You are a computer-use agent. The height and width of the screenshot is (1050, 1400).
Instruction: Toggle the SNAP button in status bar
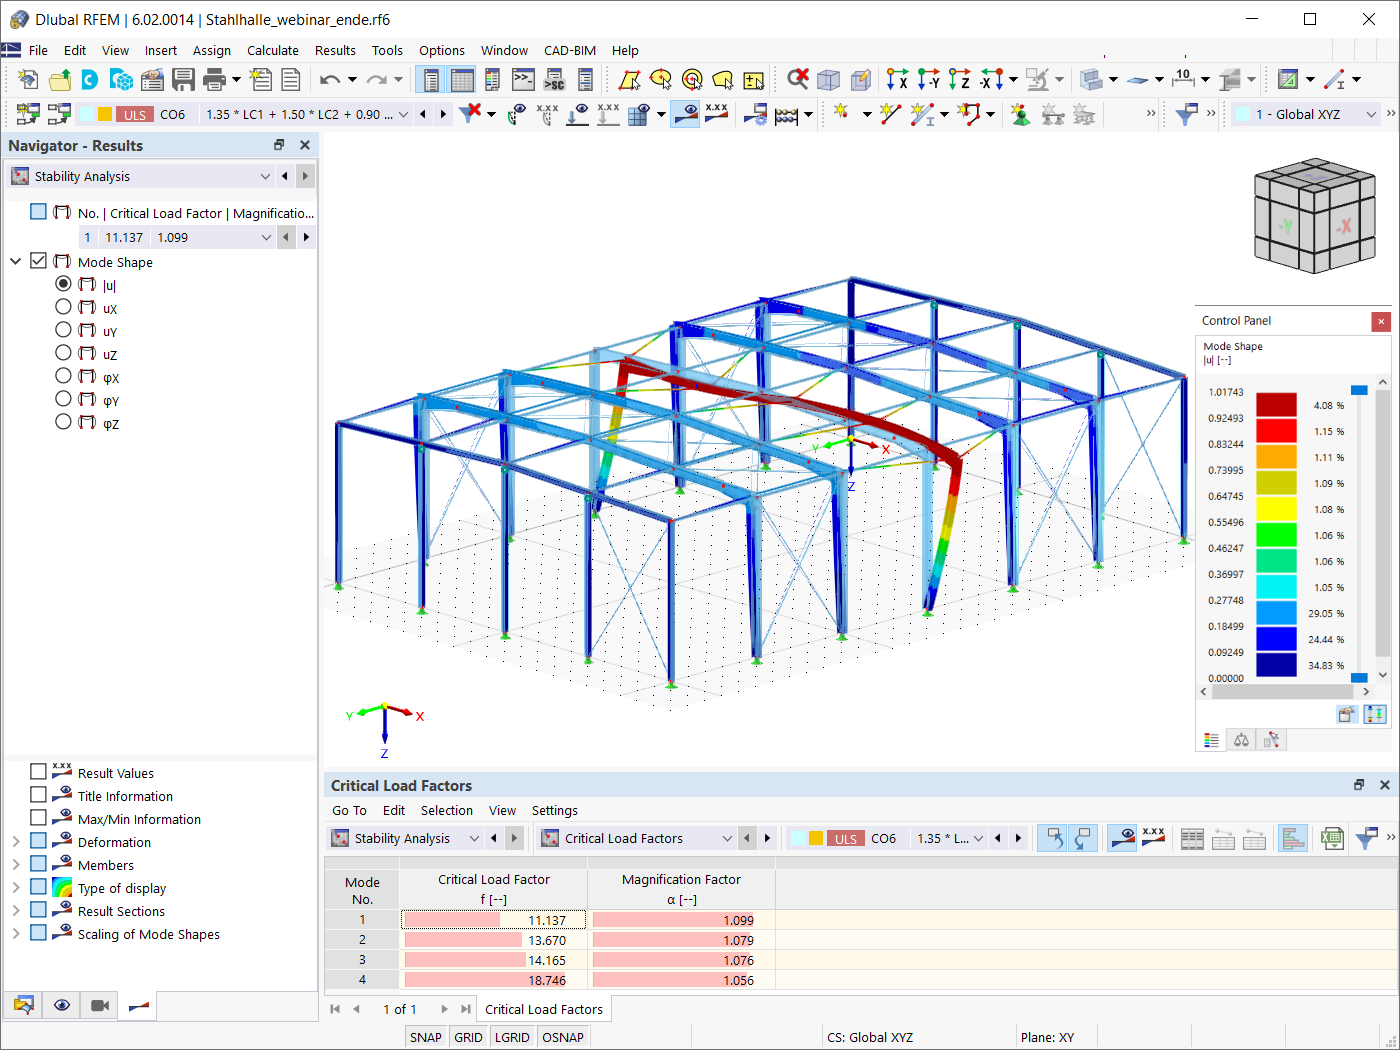425,1037
